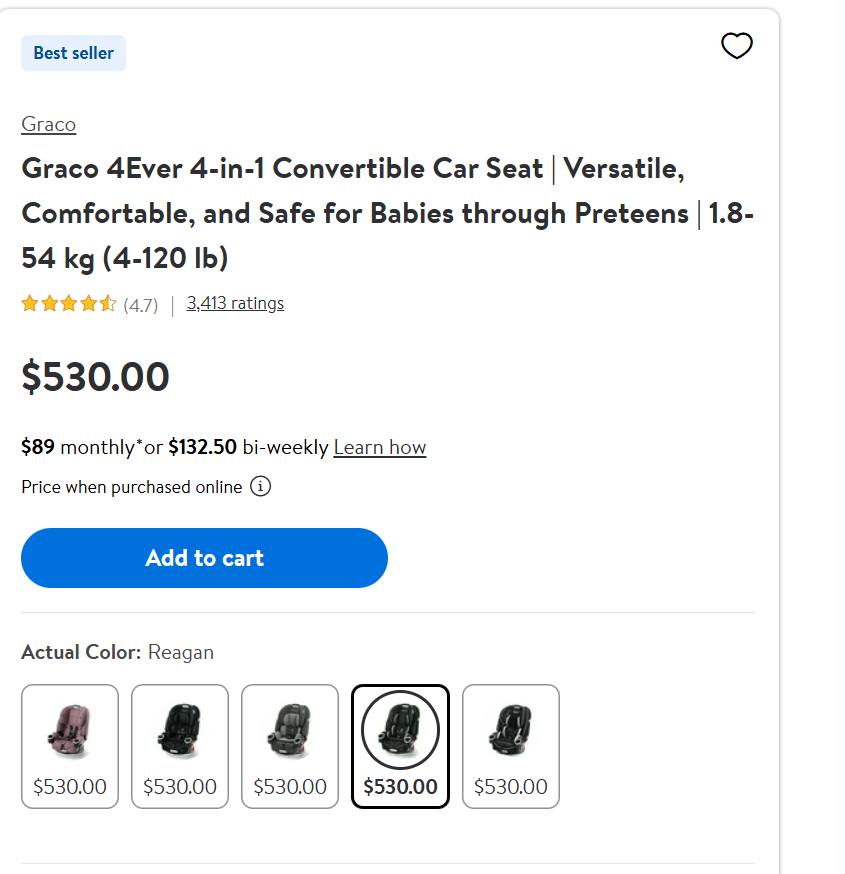Click the product title text
Screen dimensions: 845x874
(387, 213)
